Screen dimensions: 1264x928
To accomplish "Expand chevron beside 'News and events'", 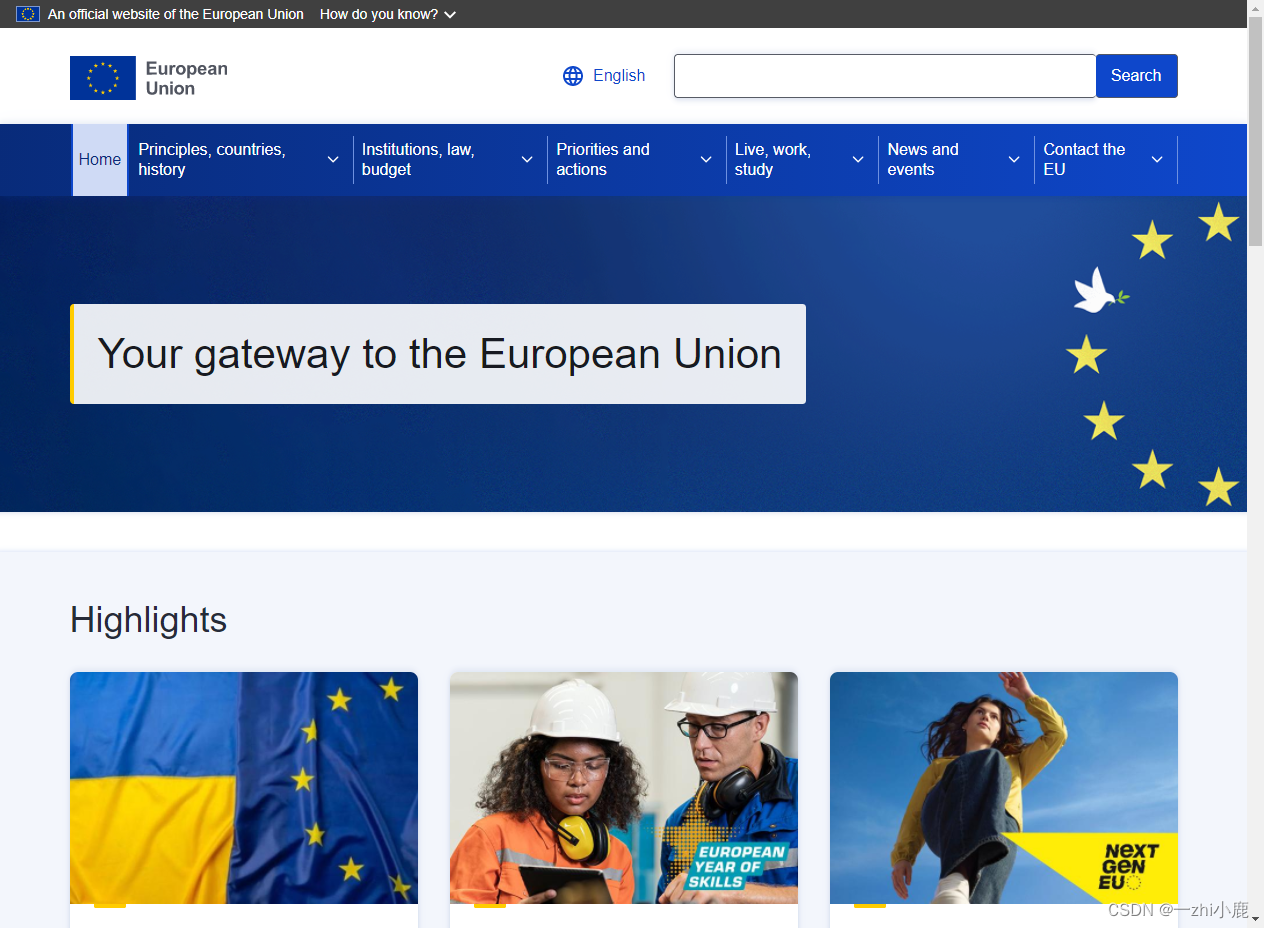I will pos(1014,160).
